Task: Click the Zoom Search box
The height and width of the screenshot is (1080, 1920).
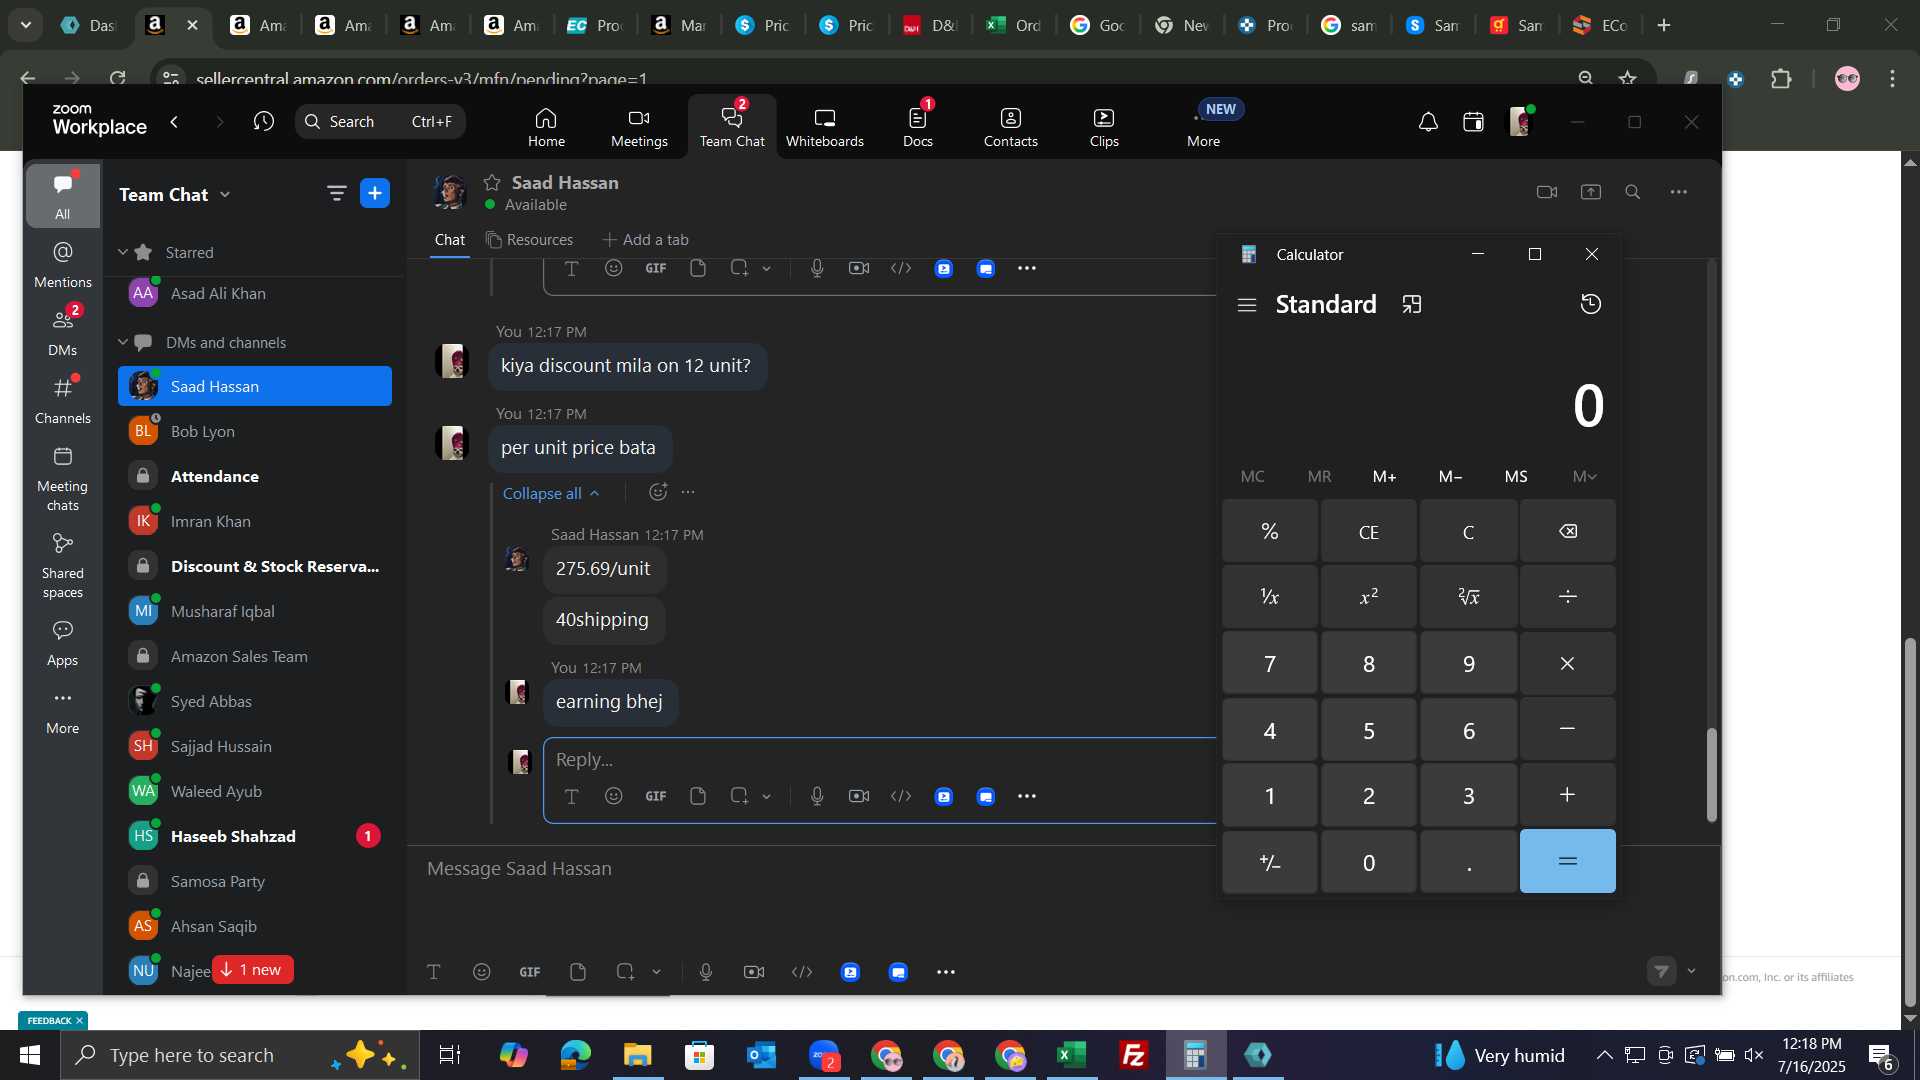Action: point(380,122)
